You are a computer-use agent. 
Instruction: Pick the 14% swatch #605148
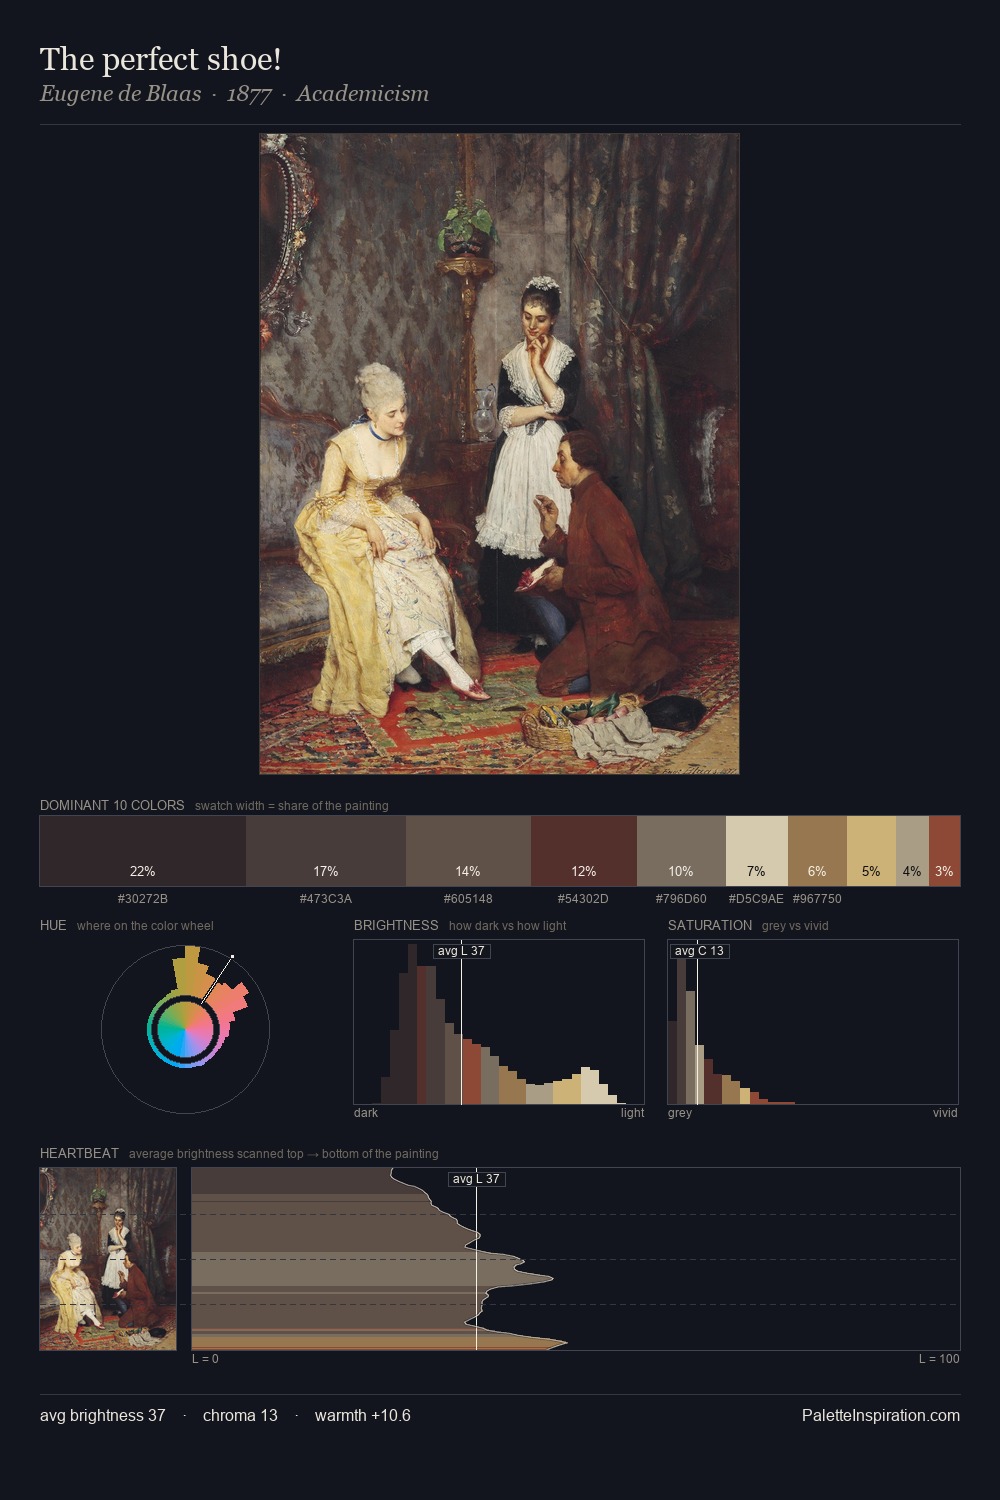(x=468, y=851)
